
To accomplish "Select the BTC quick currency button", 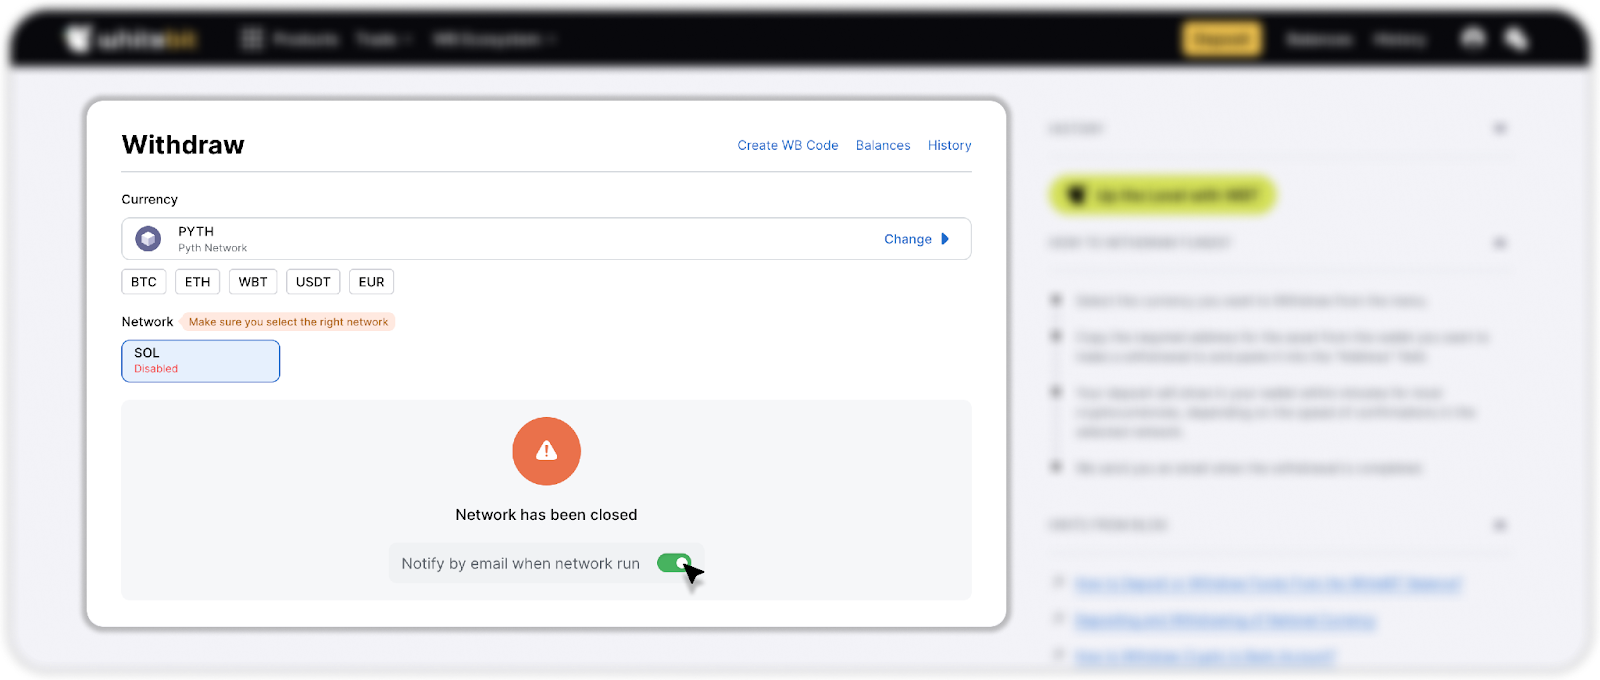I will [x=144, y=282].
